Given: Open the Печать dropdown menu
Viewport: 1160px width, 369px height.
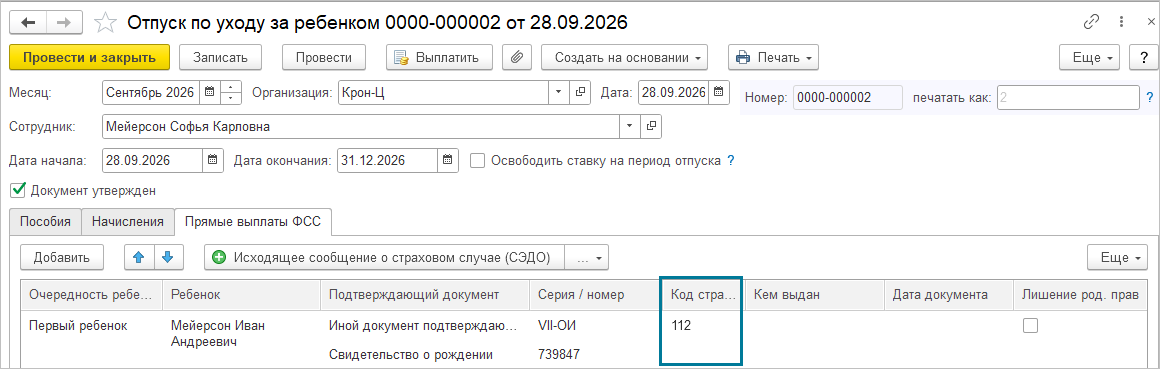Looking at the screenshot, I should [773, 57].
